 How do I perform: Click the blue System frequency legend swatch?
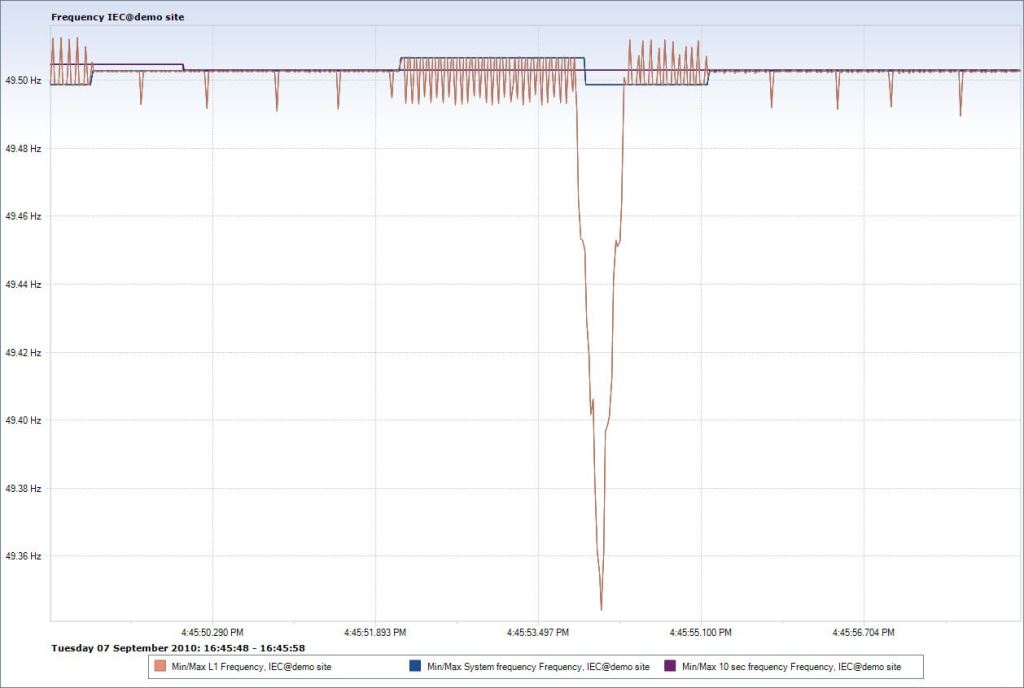[415, 666]
